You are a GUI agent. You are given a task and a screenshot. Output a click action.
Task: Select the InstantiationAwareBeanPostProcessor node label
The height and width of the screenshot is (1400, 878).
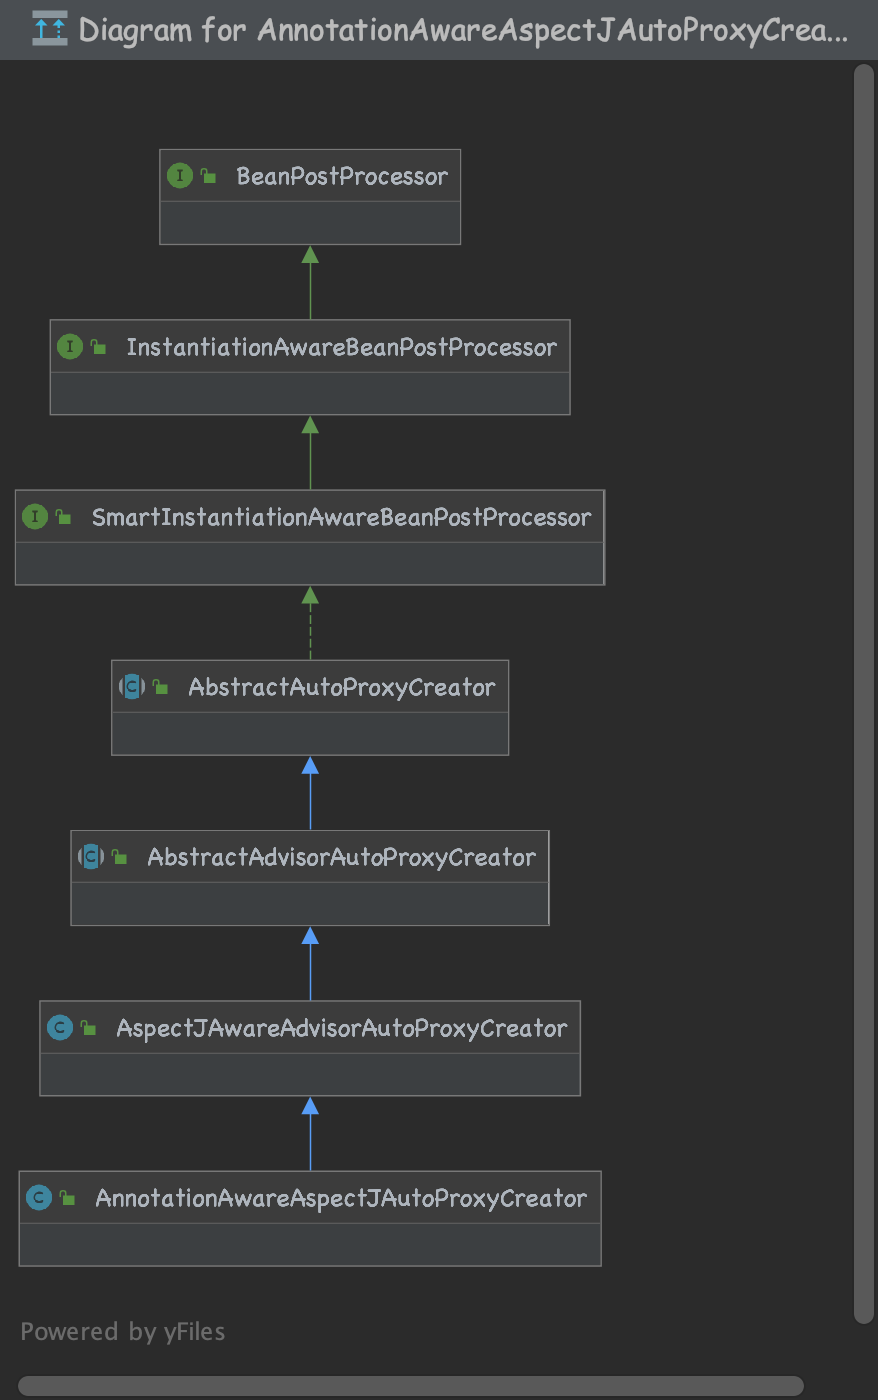341,347
